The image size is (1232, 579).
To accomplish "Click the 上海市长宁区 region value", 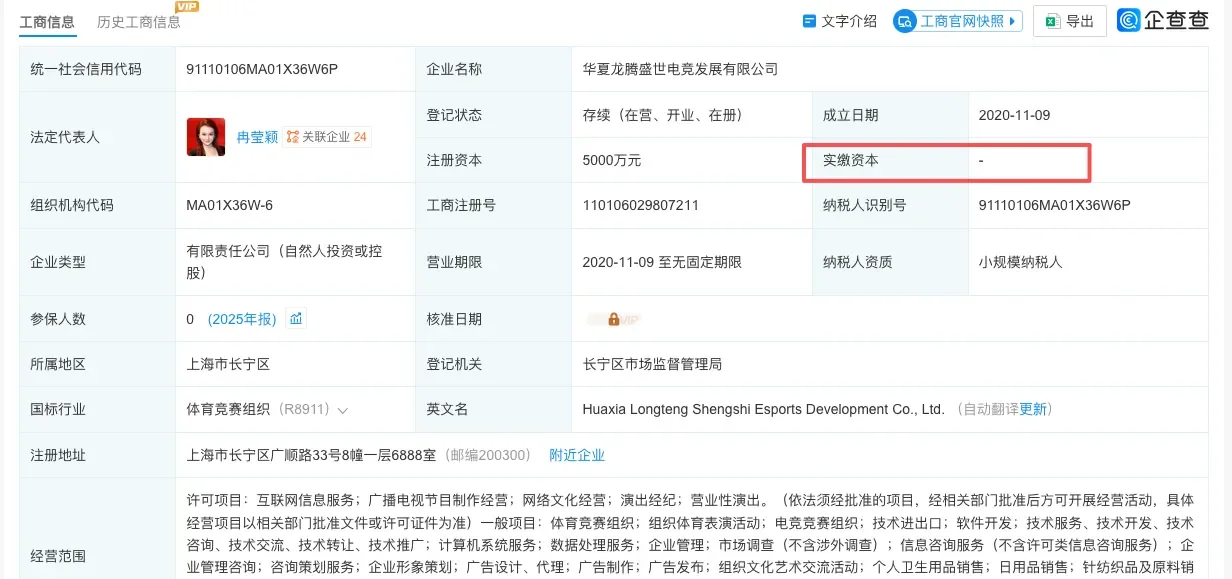I will click(228, 364).
